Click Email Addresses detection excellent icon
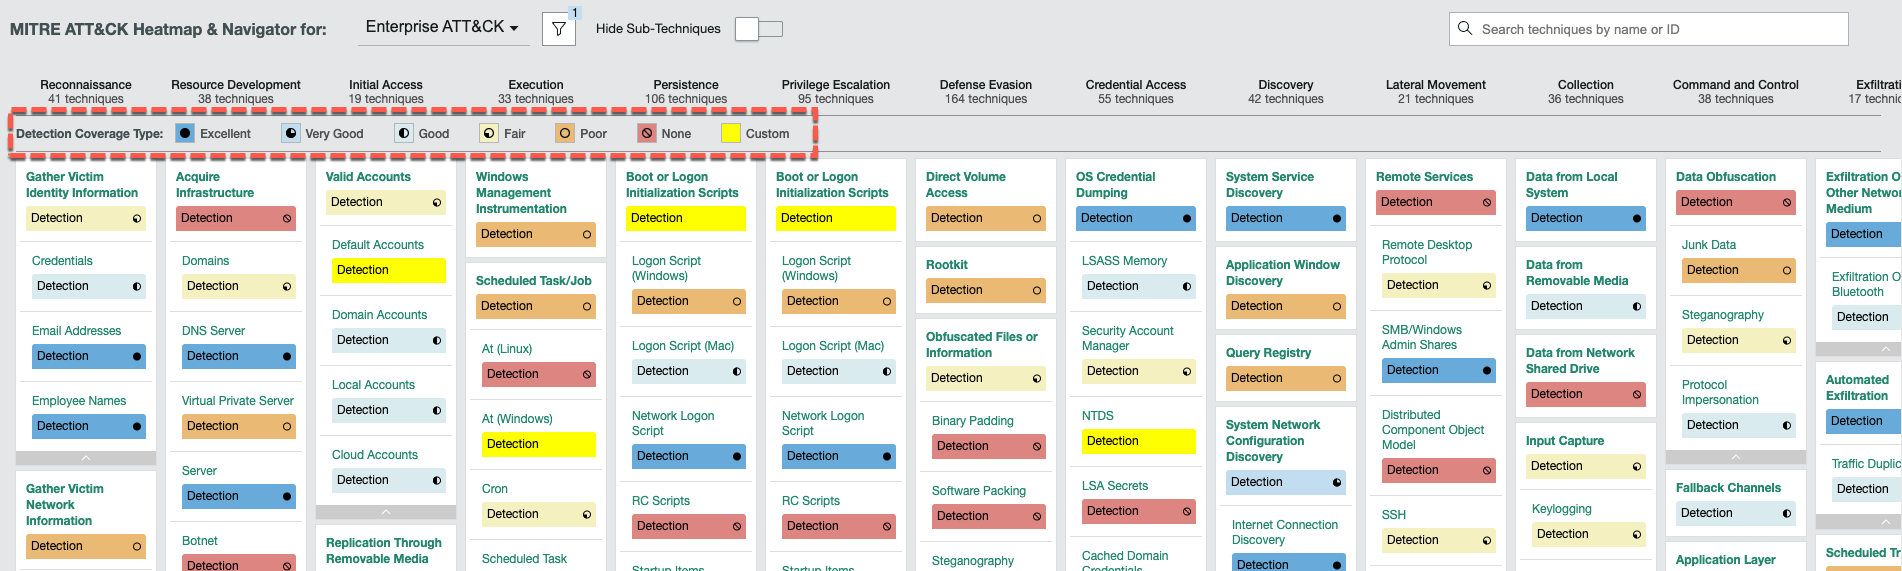 pos(137,356)
